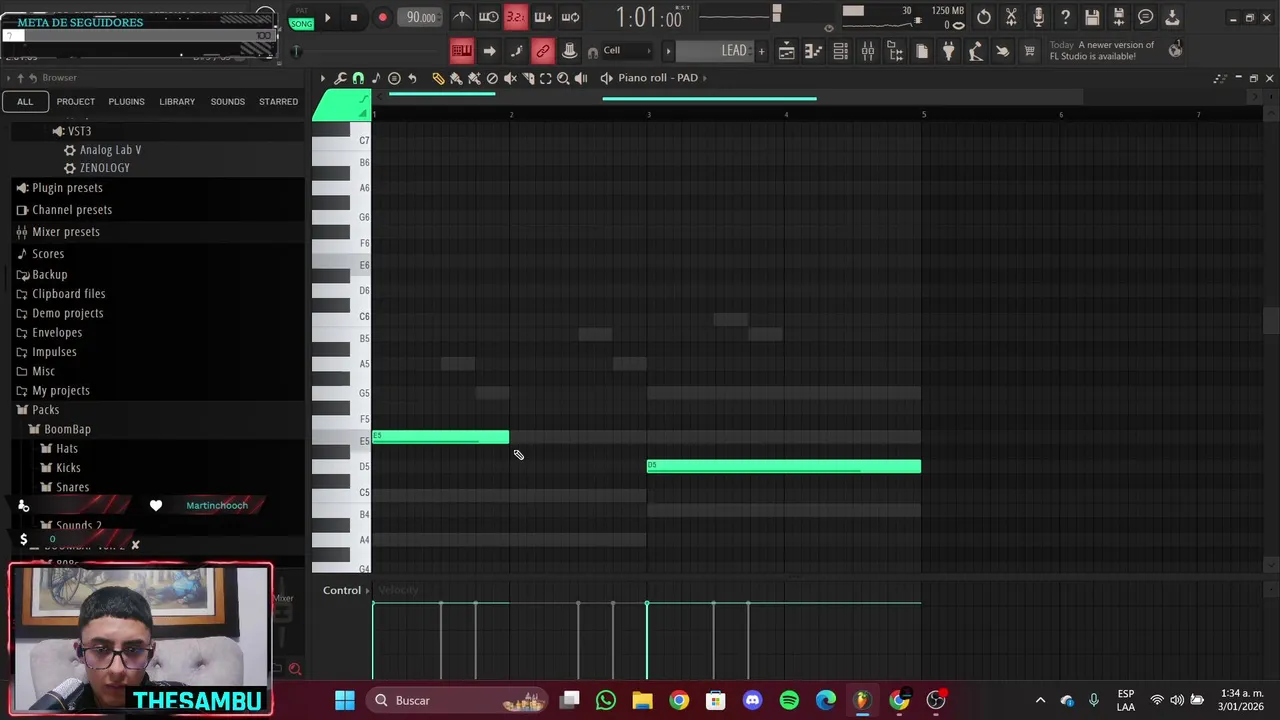Click the 90.000 tempo field
The image size is (1280, 720).
coord(421,17)
